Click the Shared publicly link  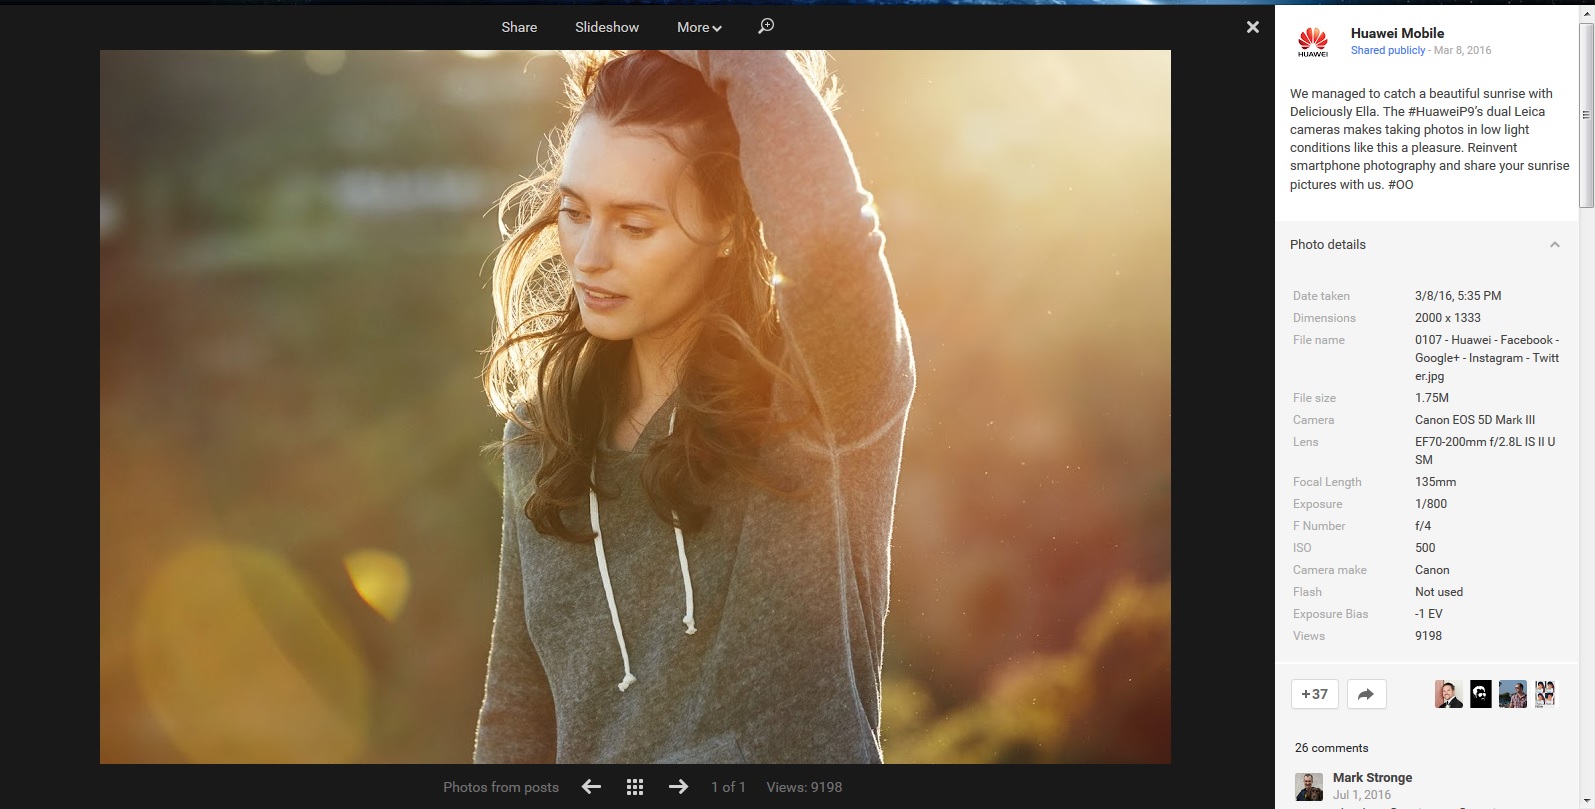[x=1387, y=50]
